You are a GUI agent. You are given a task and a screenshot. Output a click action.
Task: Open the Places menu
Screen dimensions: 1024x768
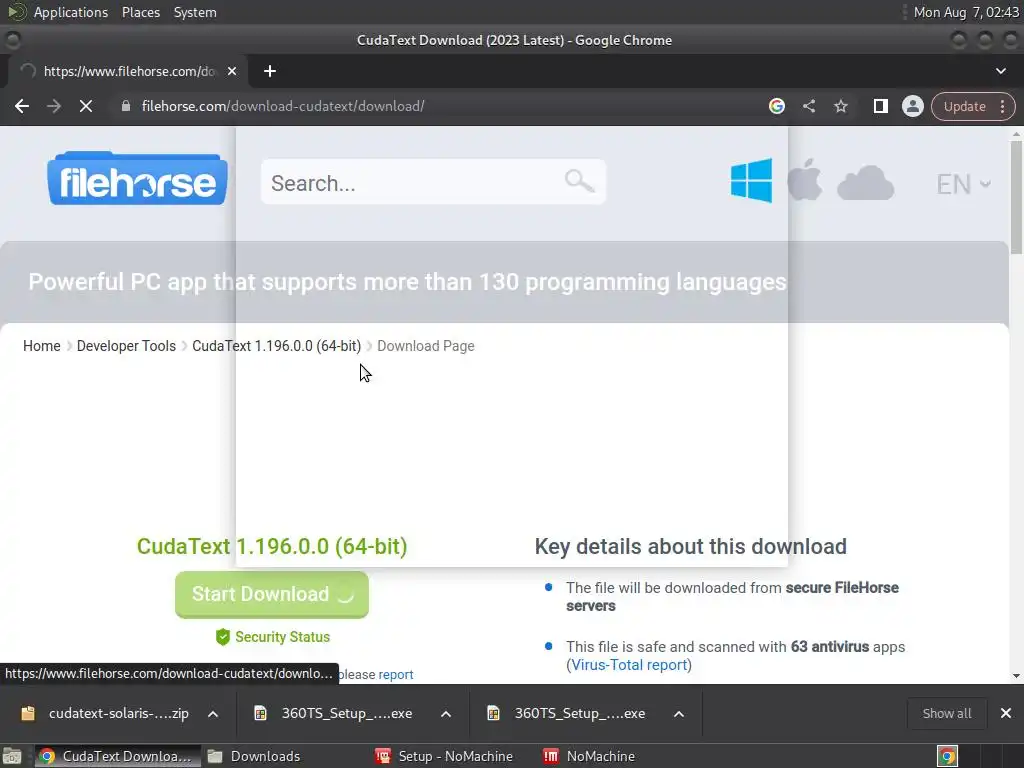click(140, 12)
